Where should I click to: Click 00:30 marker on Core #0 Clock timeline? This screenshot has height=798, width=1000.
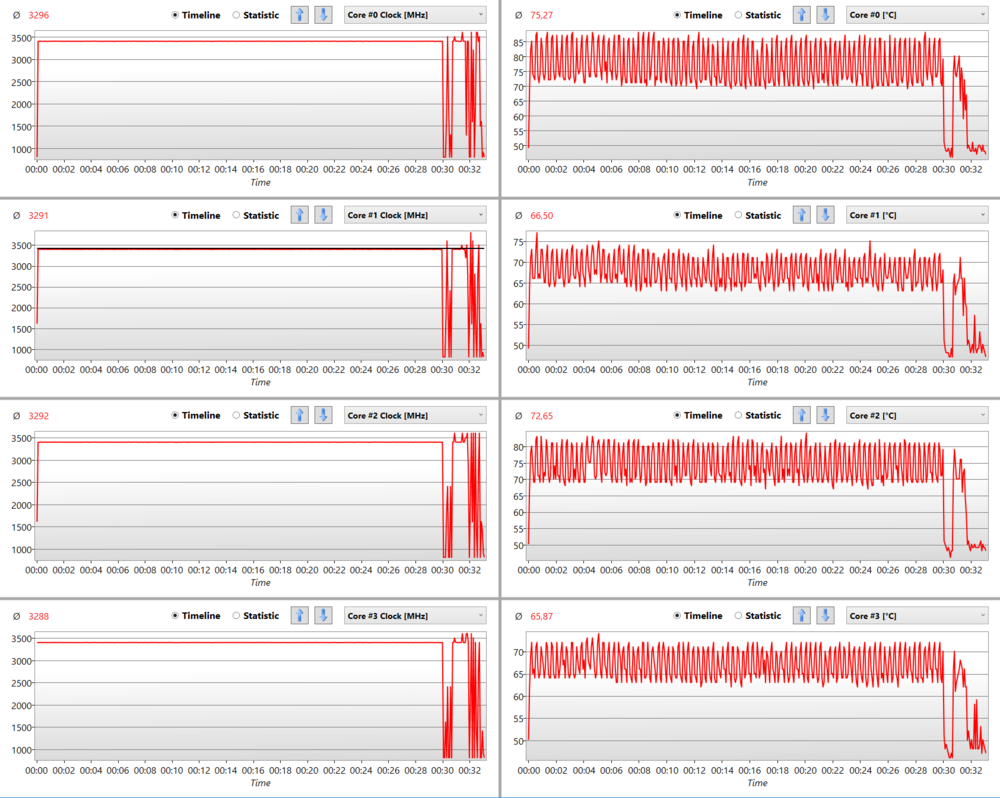(442, 169)
